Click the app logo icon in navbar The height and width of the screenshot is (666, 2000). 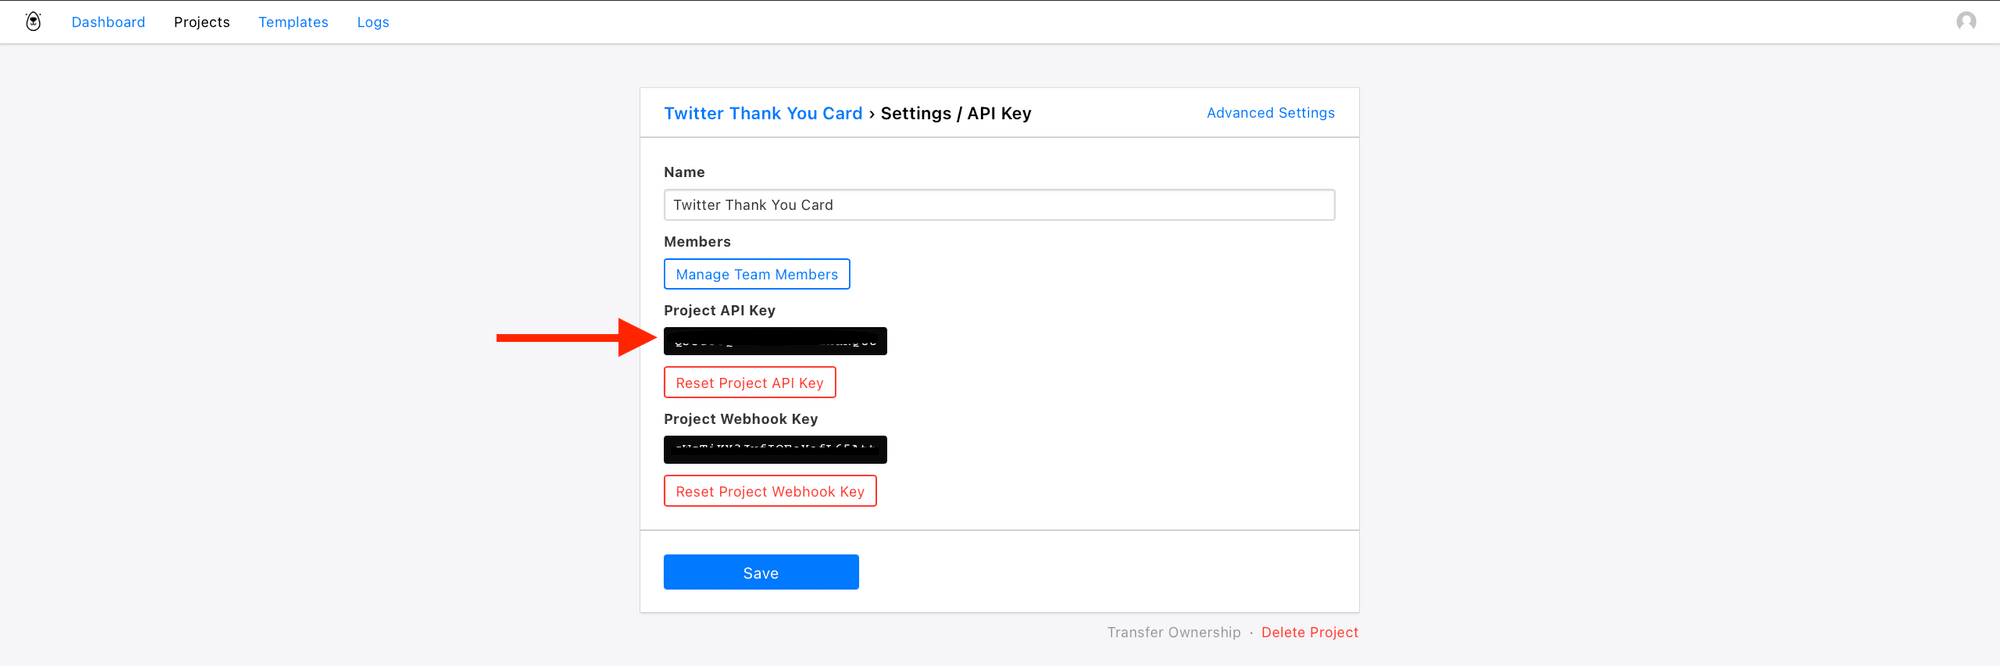(x=33, y=22)
